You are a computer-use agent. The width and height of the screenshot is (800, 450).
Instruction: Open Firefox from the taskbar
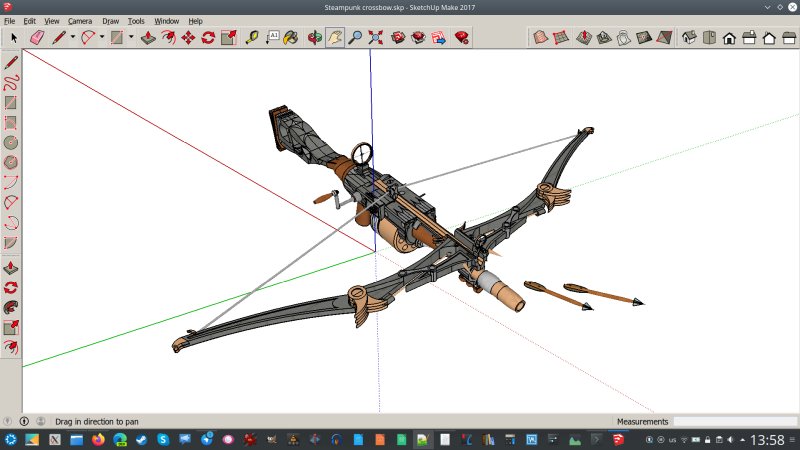[x=98, y=439]
